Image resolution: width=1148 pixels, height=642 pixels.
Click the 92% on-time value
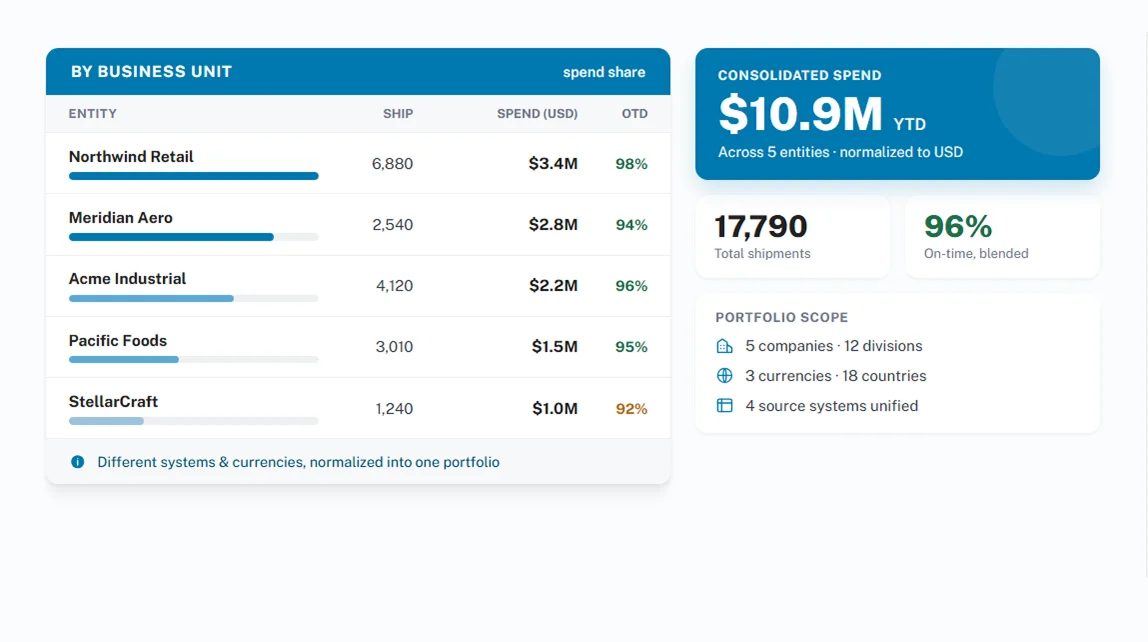click(x=631, y=408)
